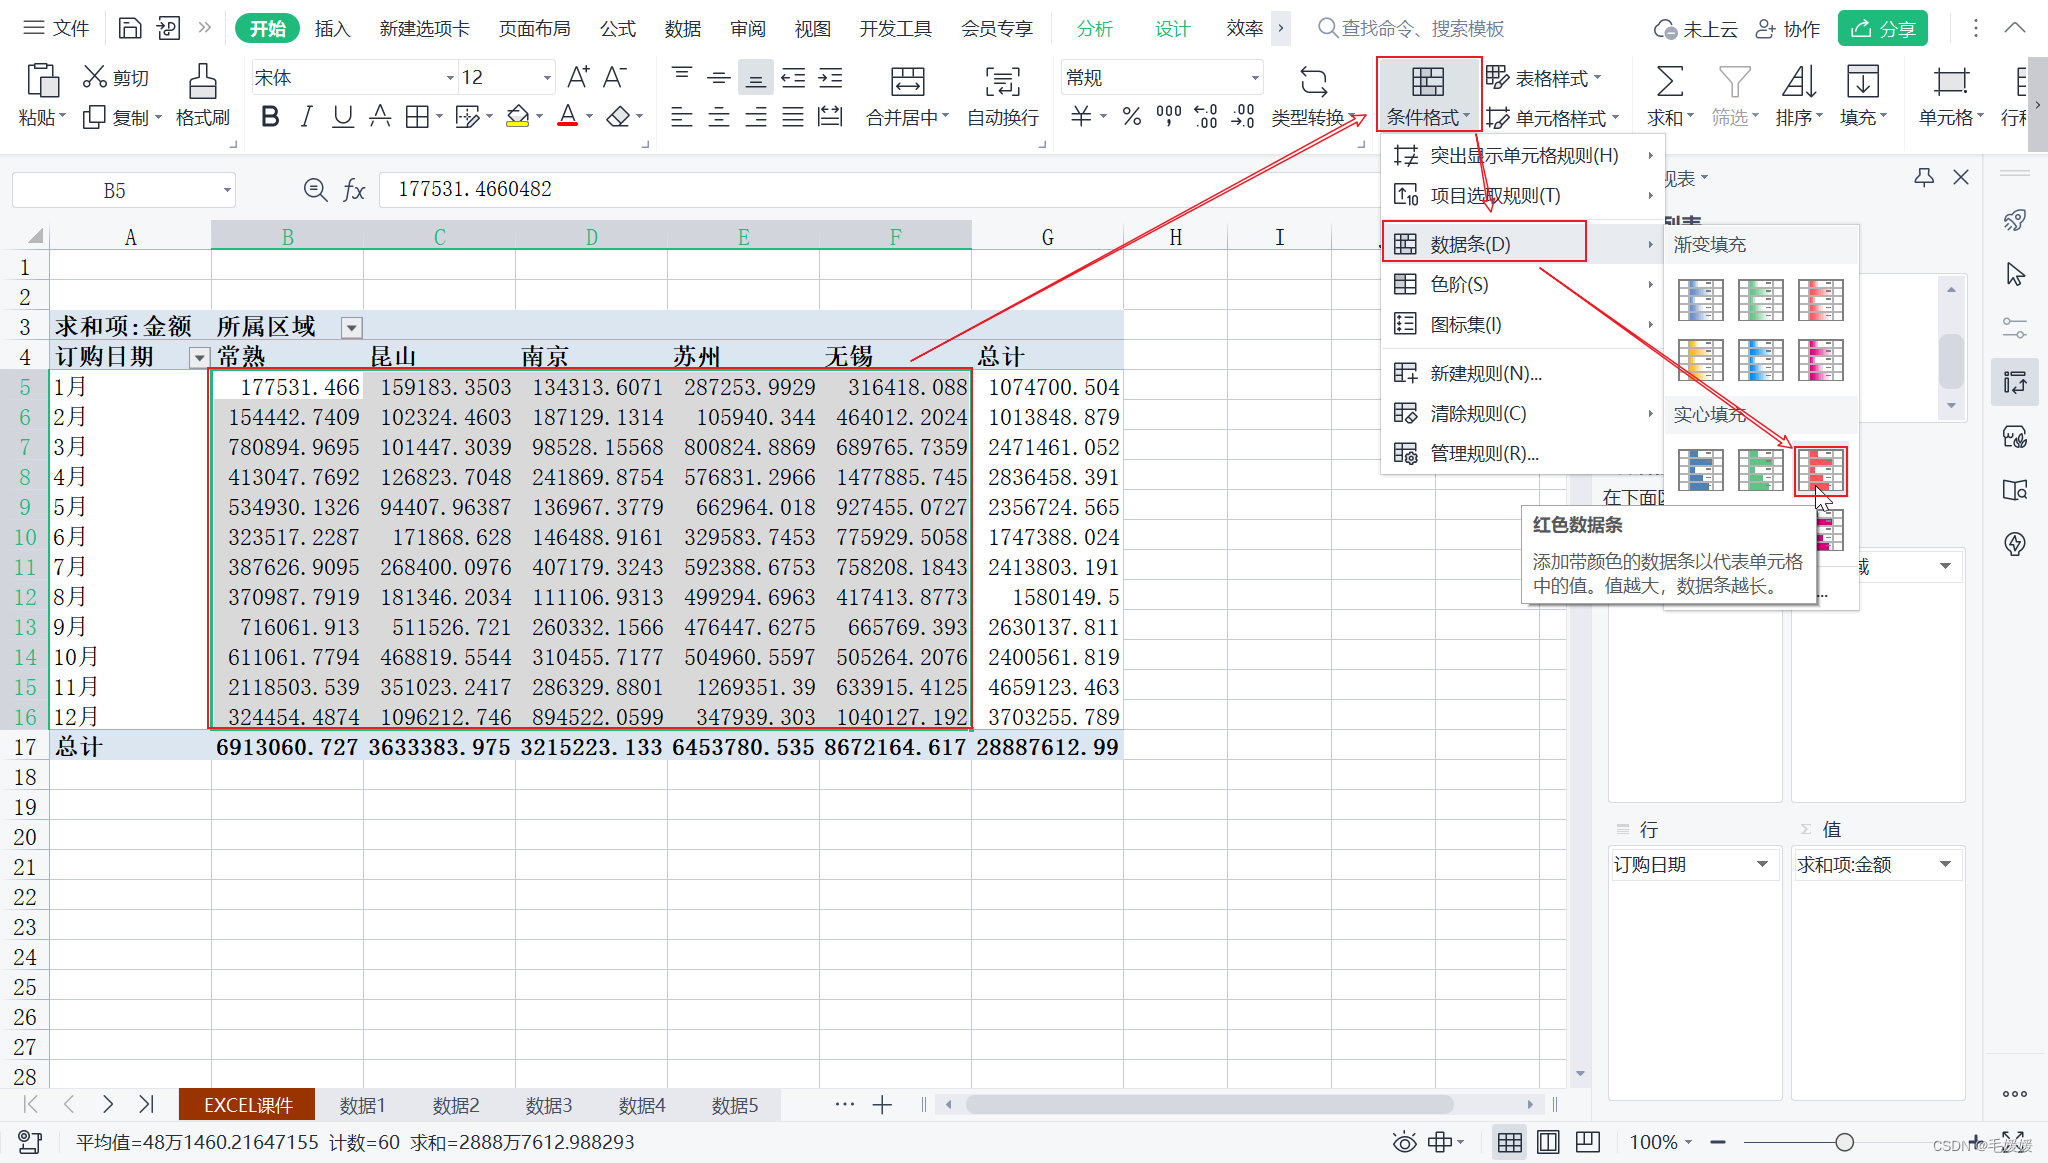Click the AutoSum (求和) icon
Screen dimensions: 2048x1163
(1669, 82)
